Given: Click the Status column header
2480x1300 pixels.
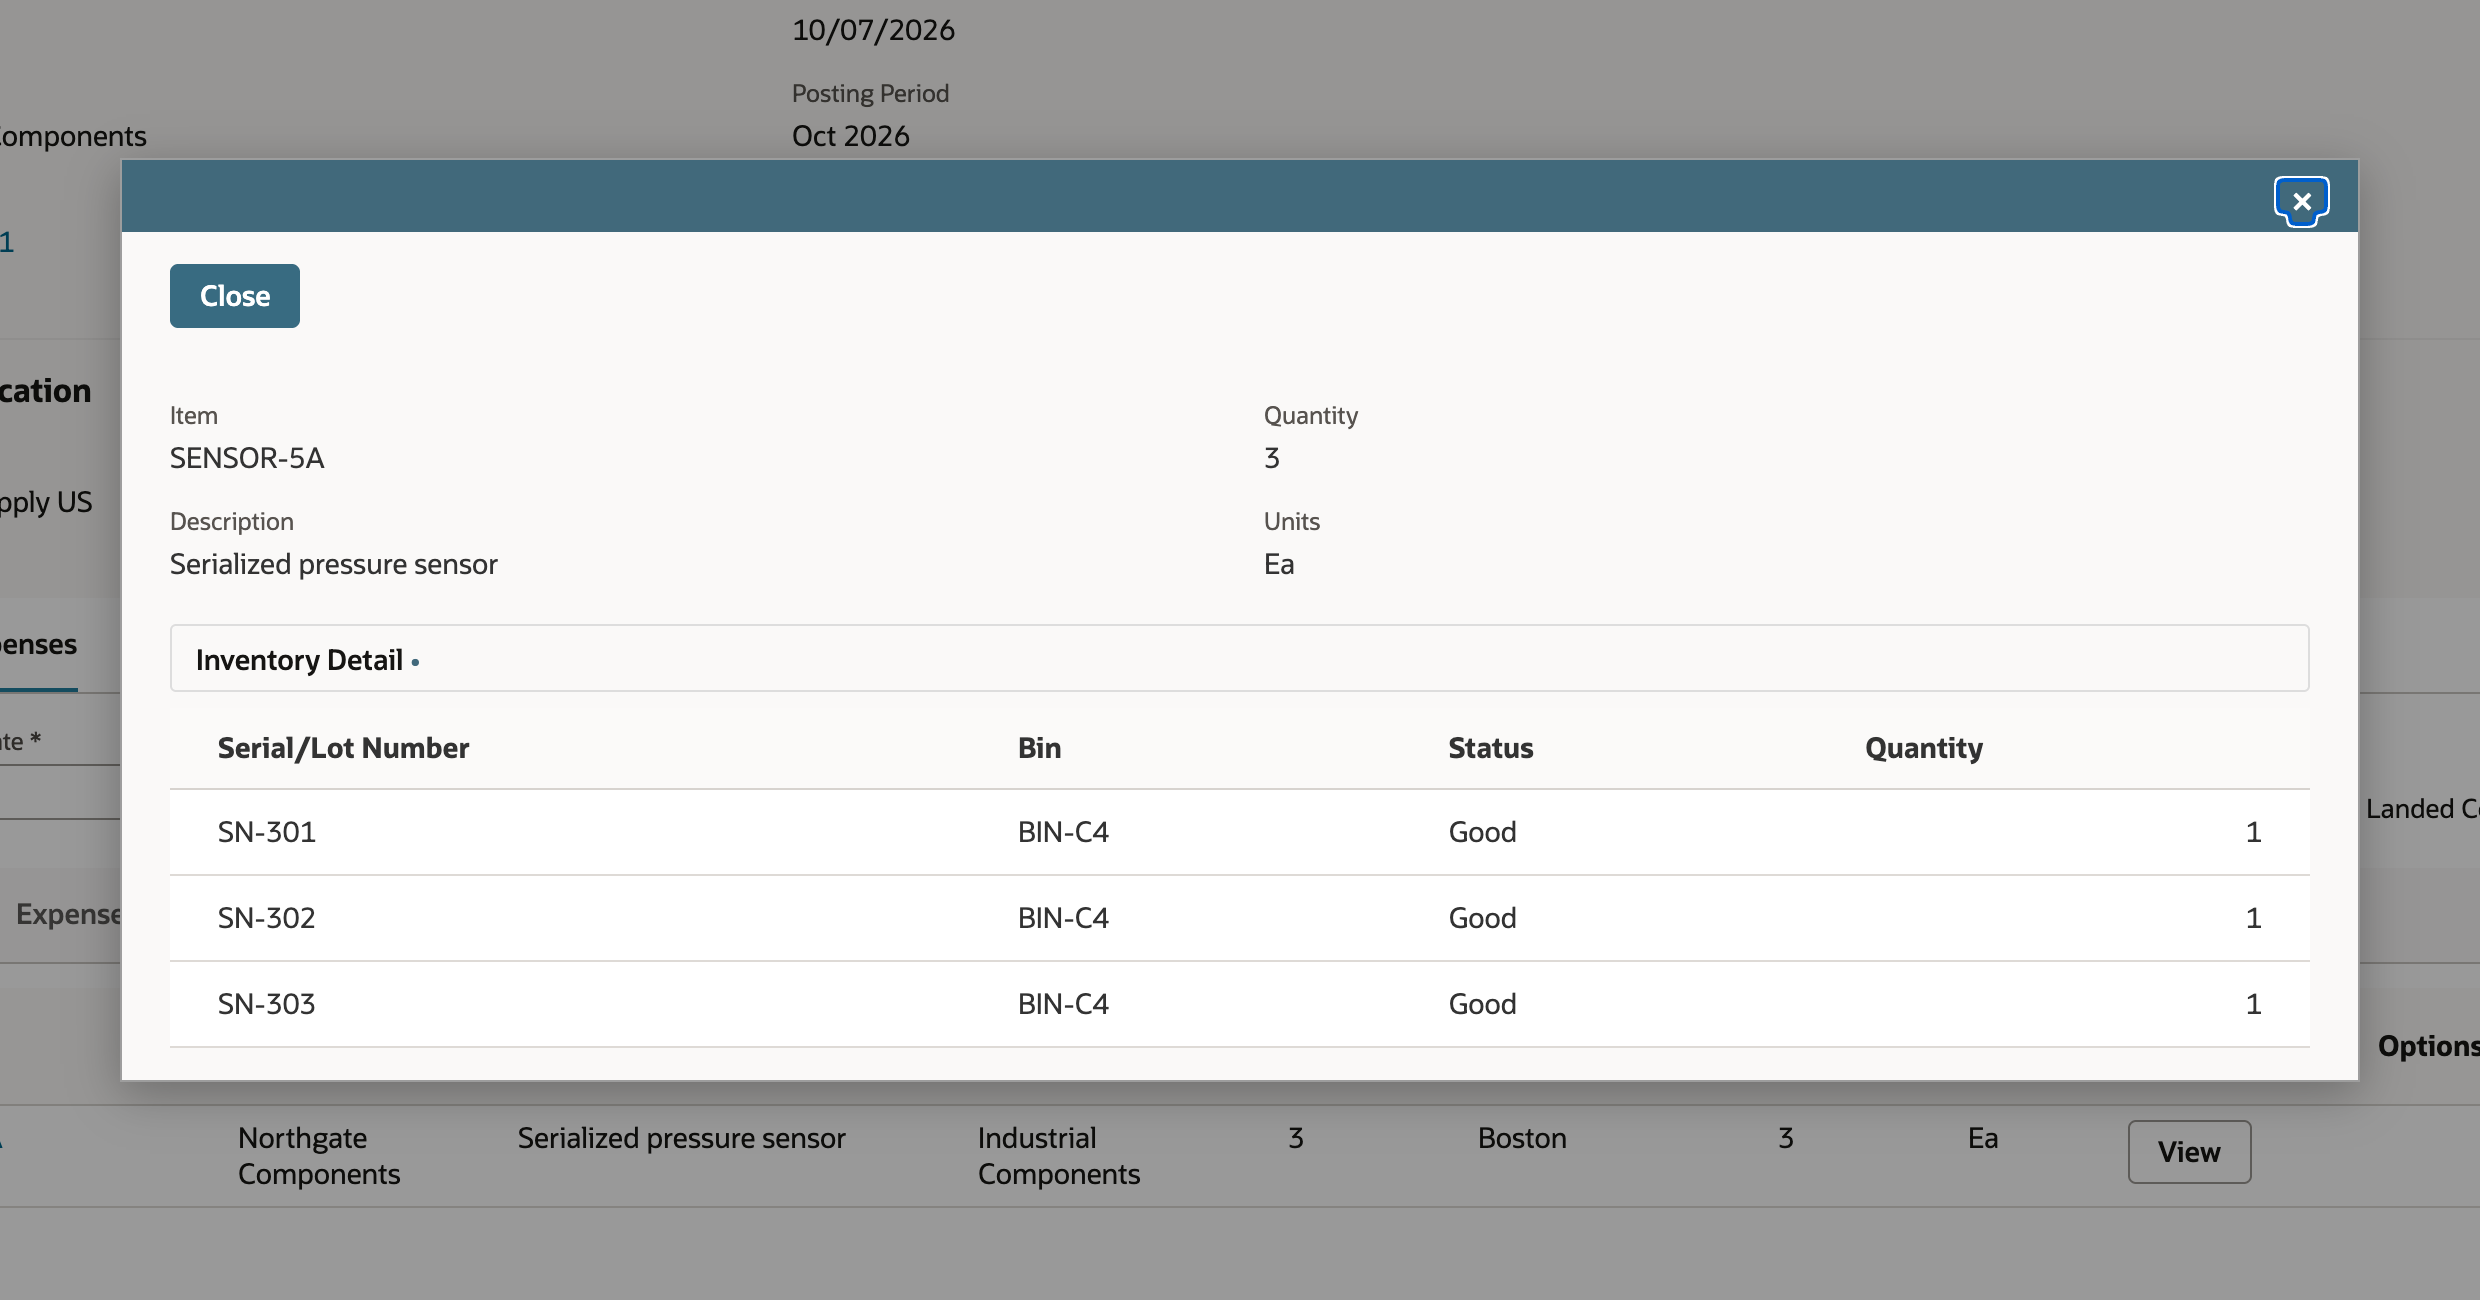Looking at the screenshot, I should [1490, 748].
